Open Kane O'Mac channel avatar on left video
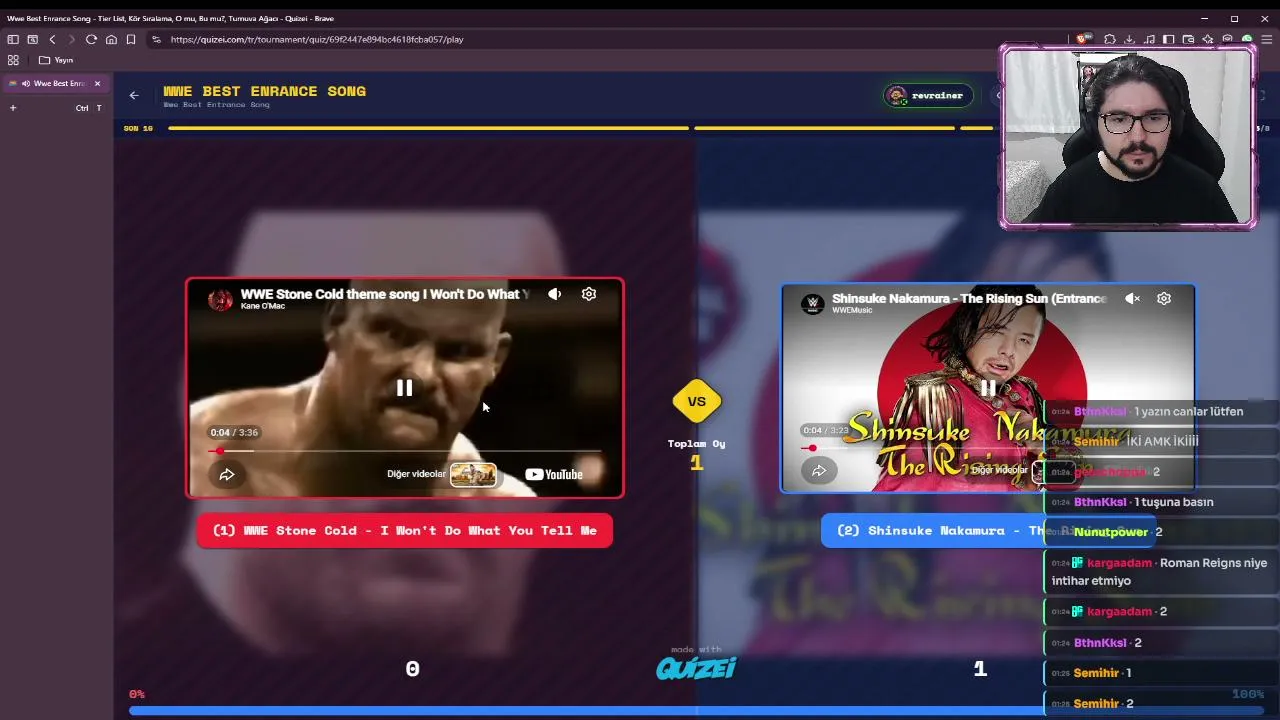 (220, 299)
